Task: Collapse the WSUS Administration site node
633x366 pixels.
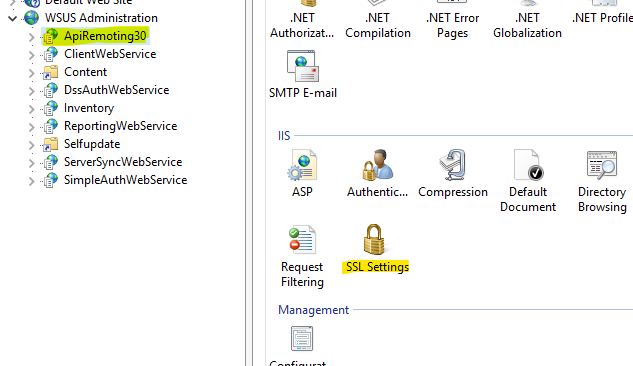Action: pyautogui.click(x=13, y=18)
